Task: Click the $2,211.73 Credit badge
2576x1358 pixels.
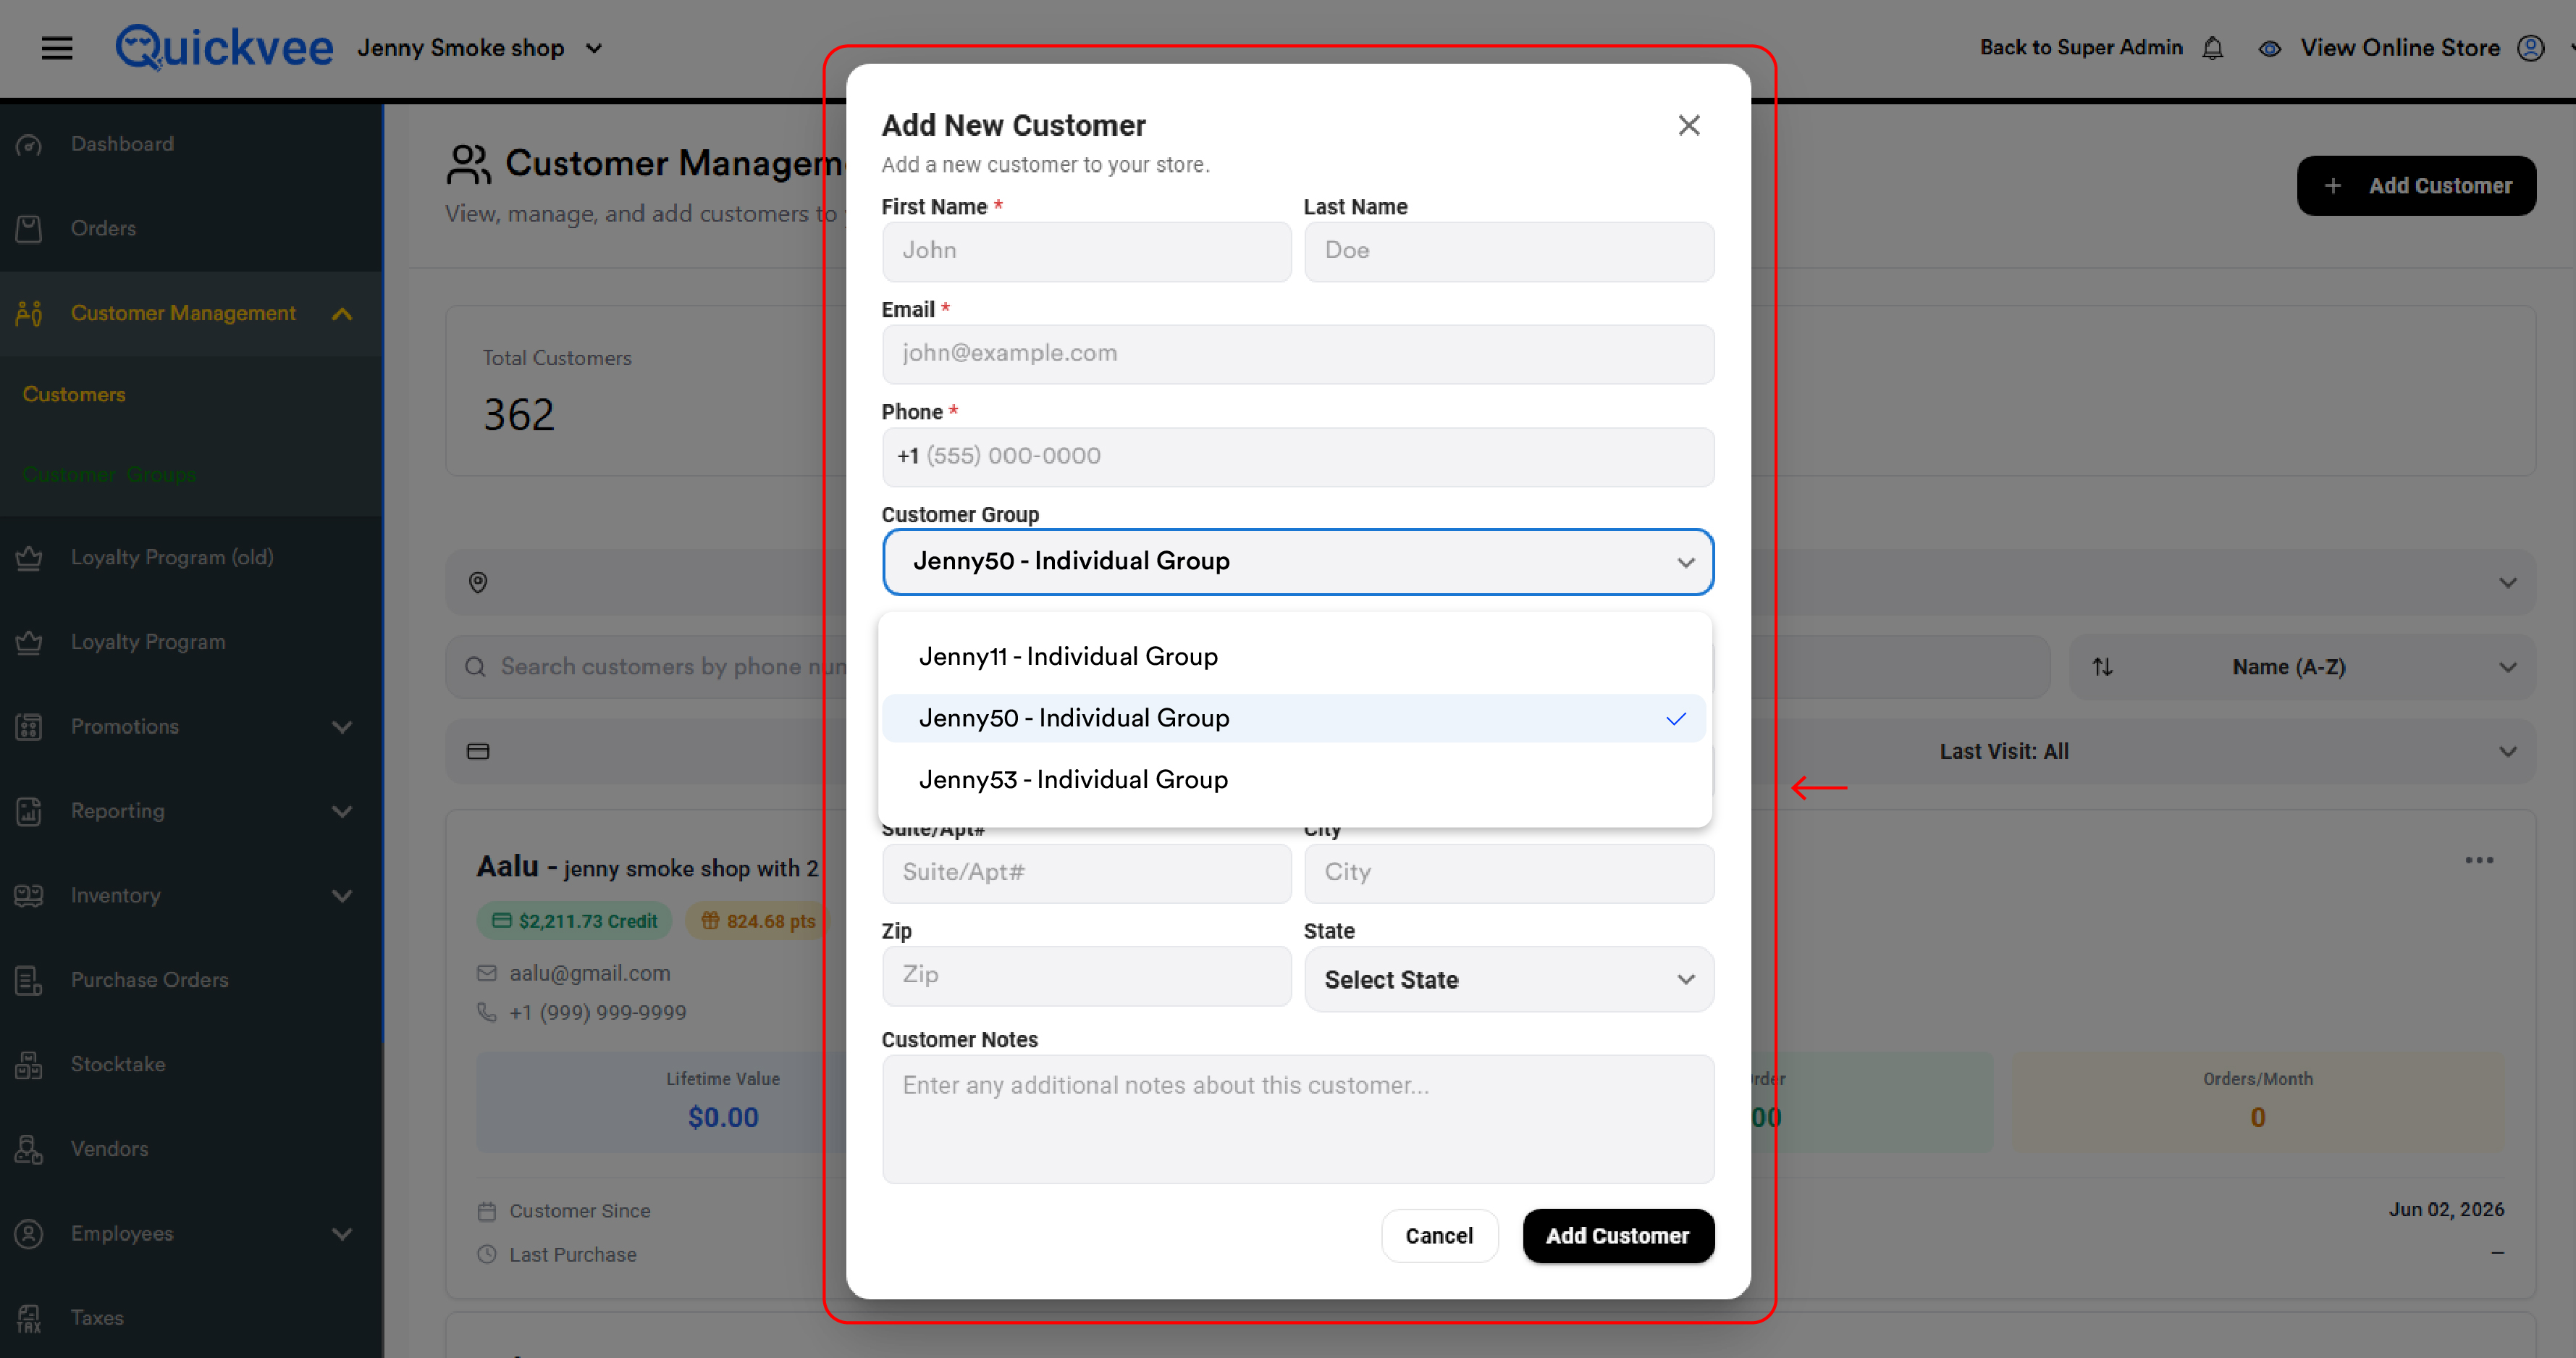Action: 575,921
